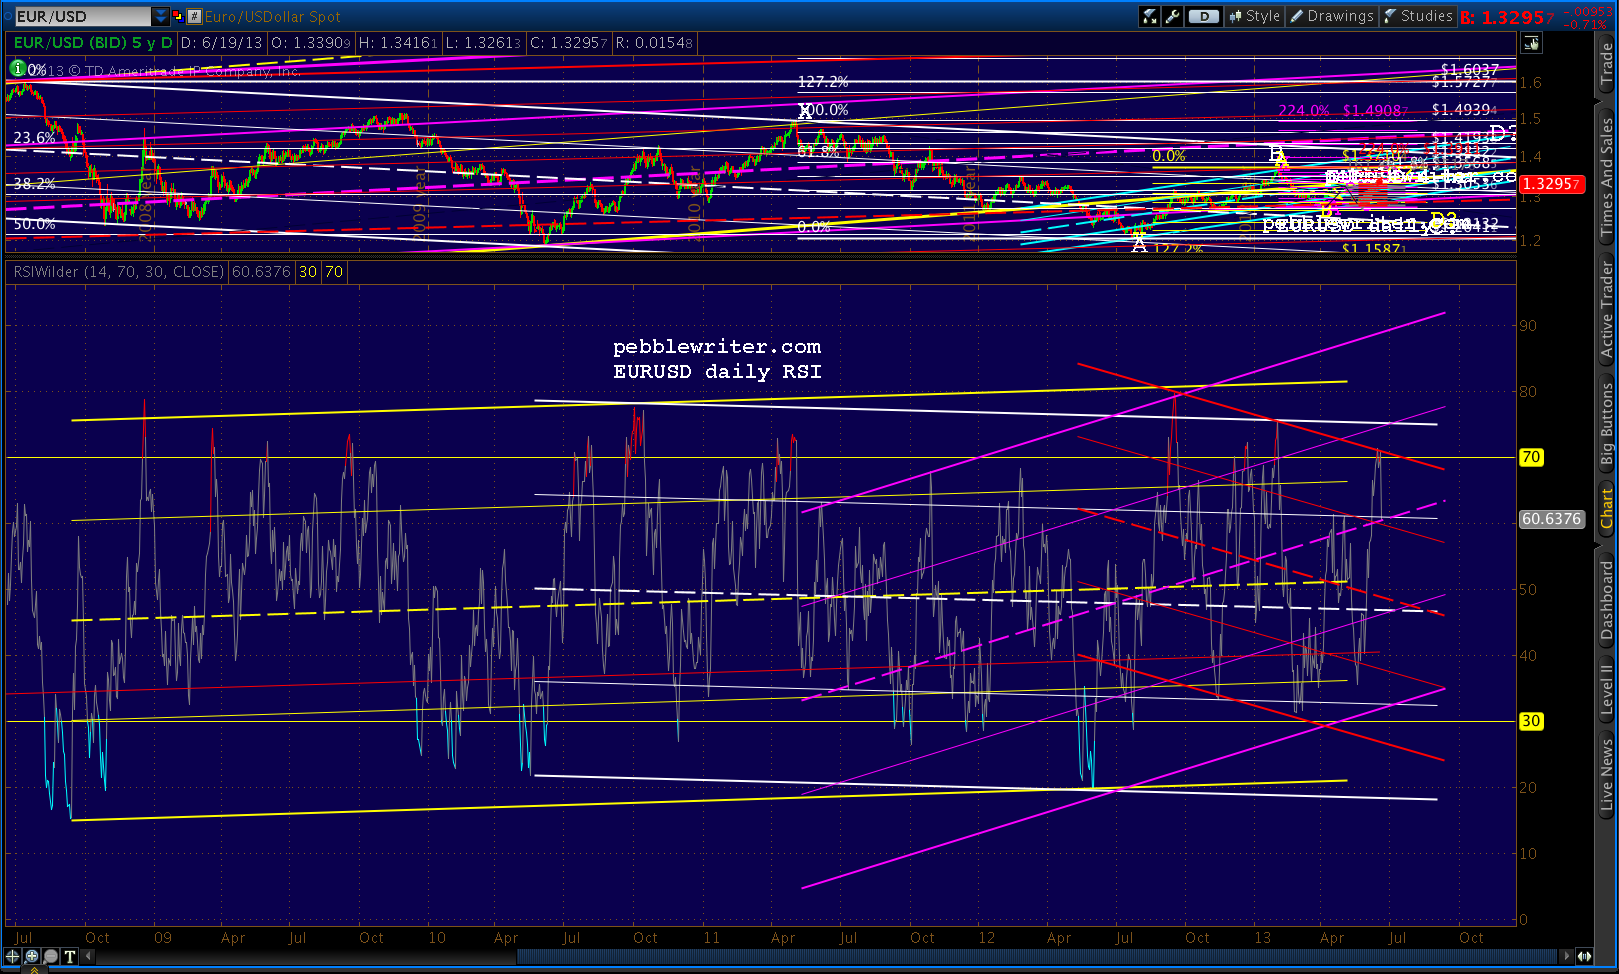Click the RSIWilder study label
Image resolution: width=1619 pixels, height=974 pixels.
tap(119, 272)
